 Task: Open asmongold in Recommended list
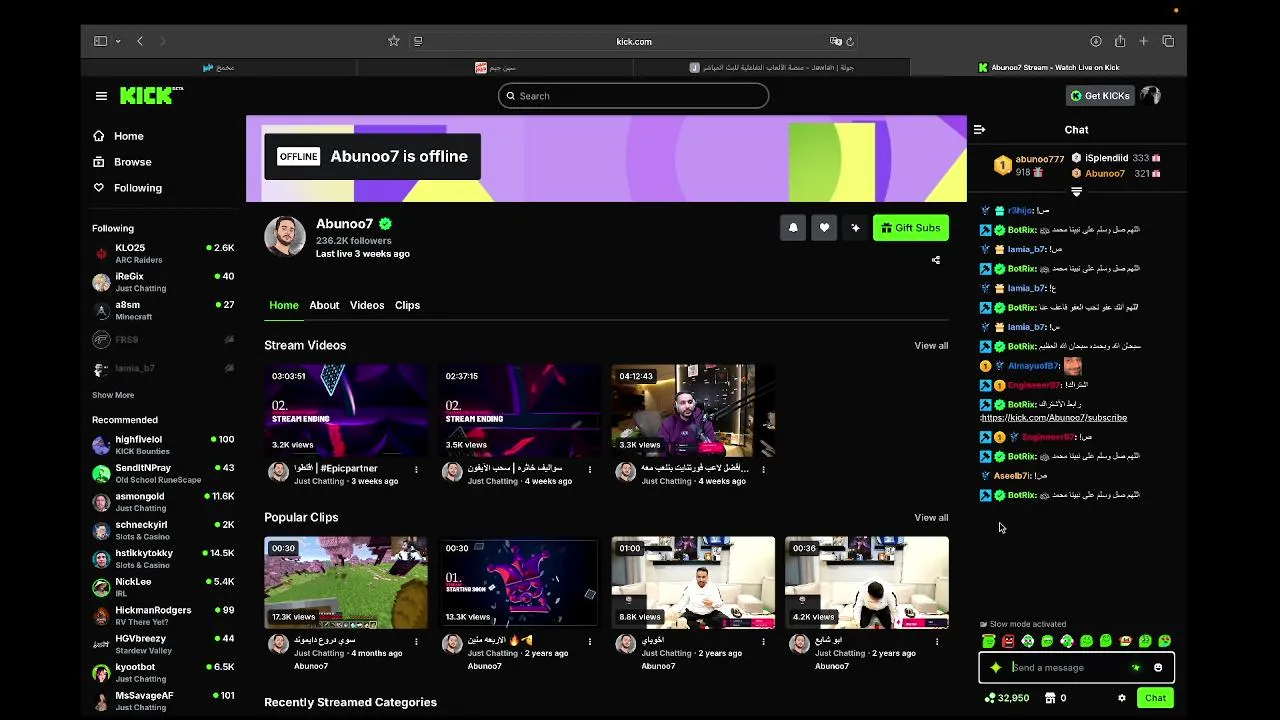165,502
